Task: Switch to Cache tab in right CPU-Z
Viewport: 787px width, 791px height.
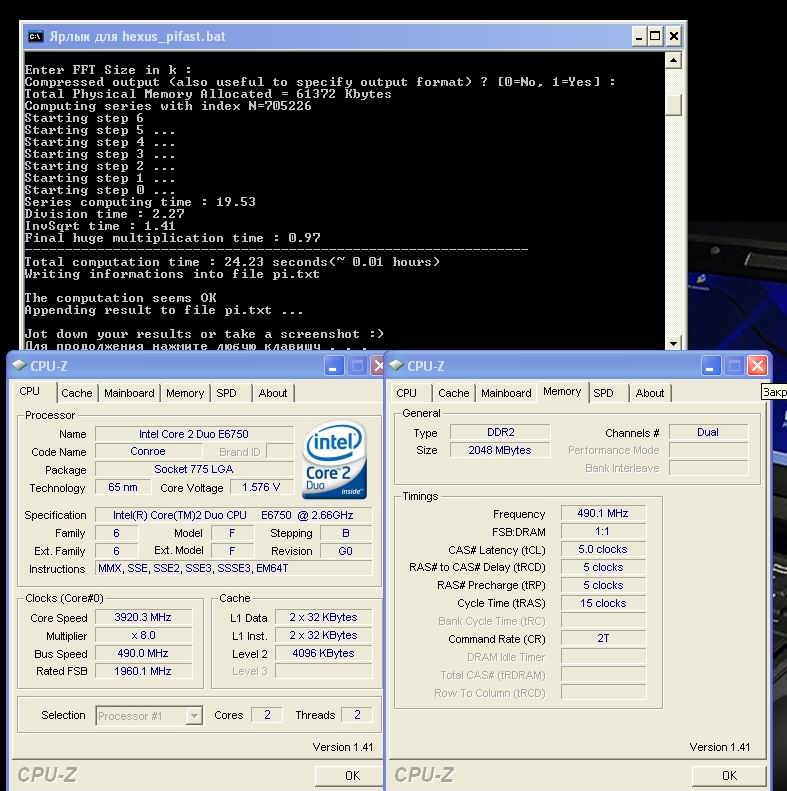Action: (454, 393)
